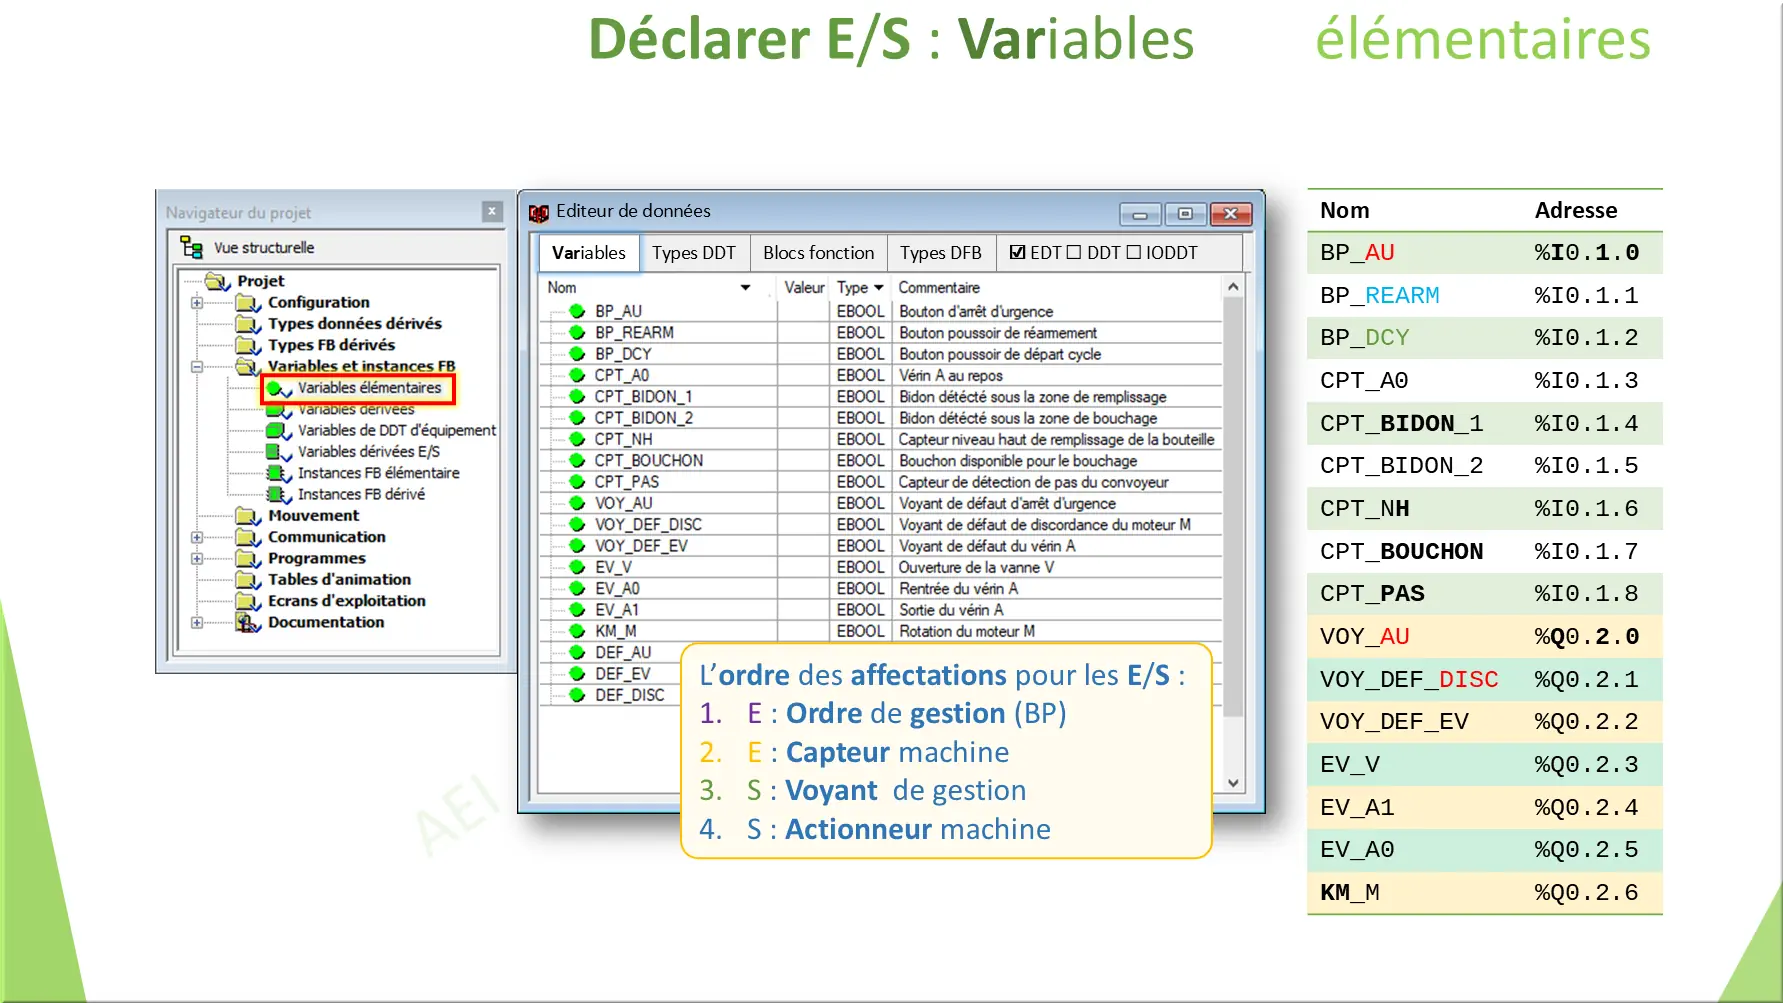Click the green icon beside BP_AU variable

[x=577, y=311]
